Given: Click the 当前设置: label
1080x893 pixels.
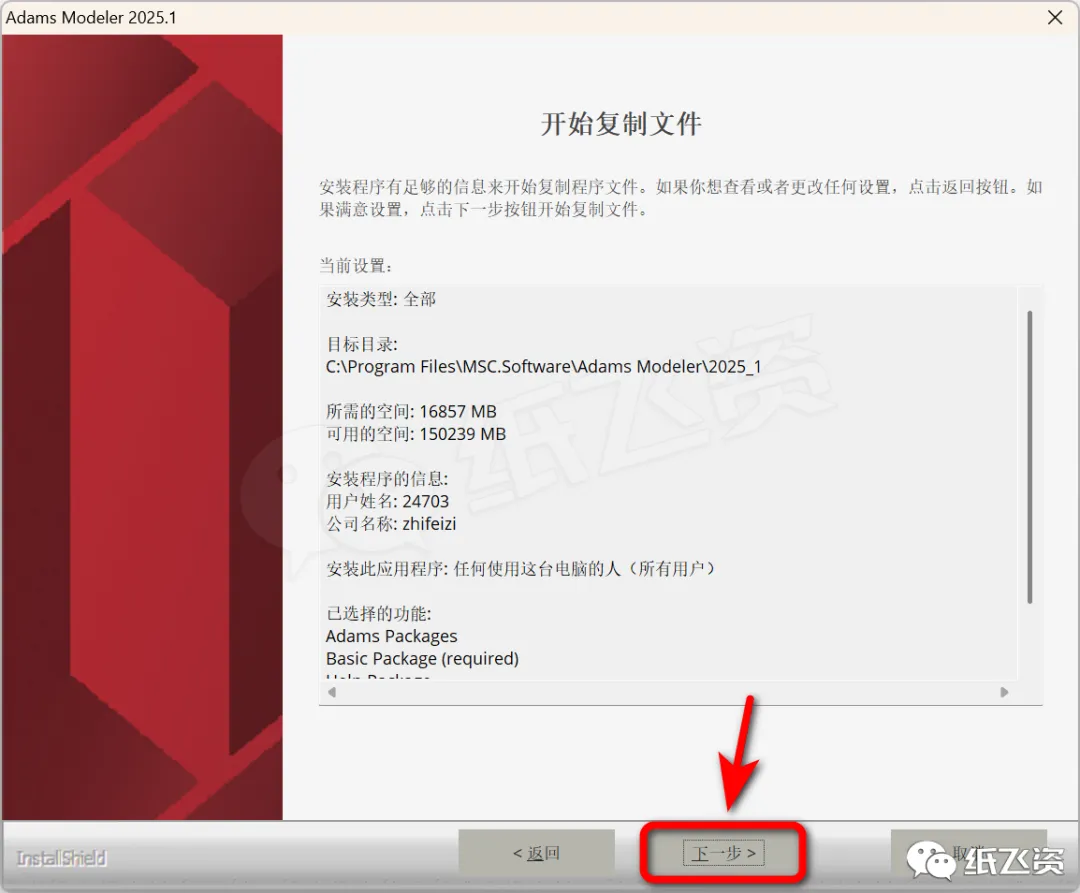Looking at the screenshot, I should pyautogui.click(x=355, y=266).
